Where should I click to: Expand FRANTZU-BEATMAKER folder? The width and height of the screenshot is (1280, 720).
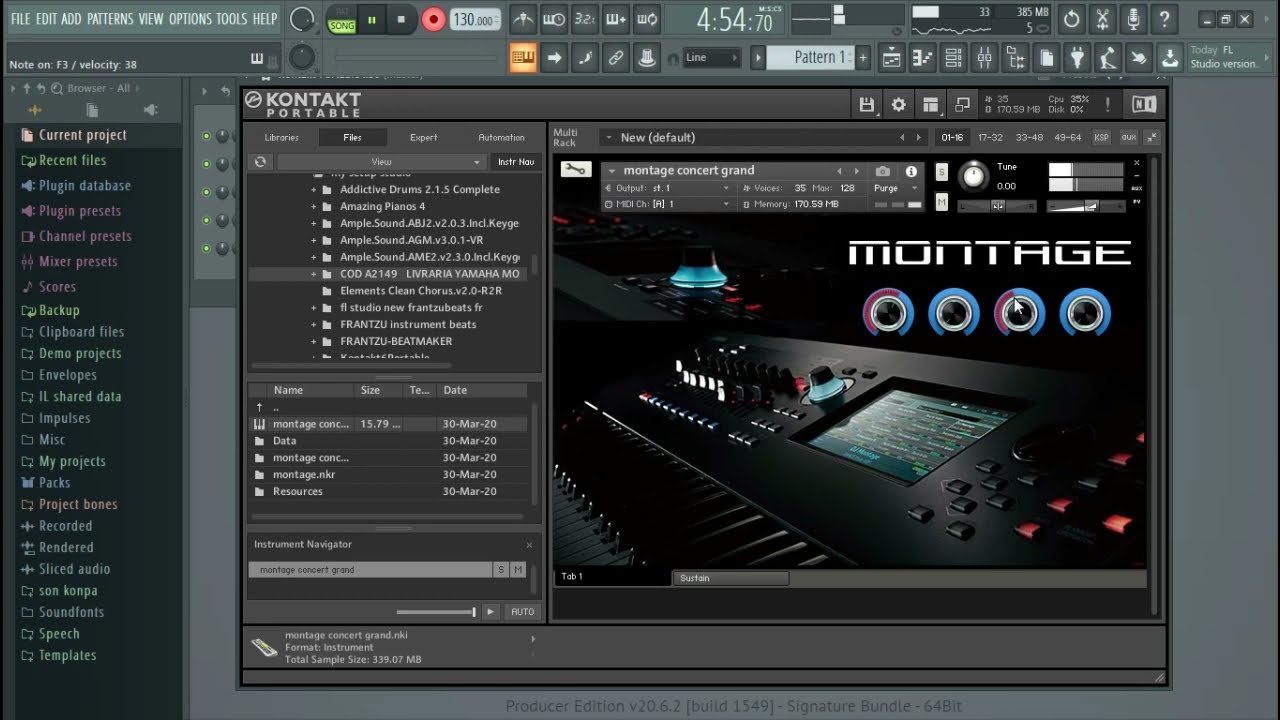tap(313, 341)
